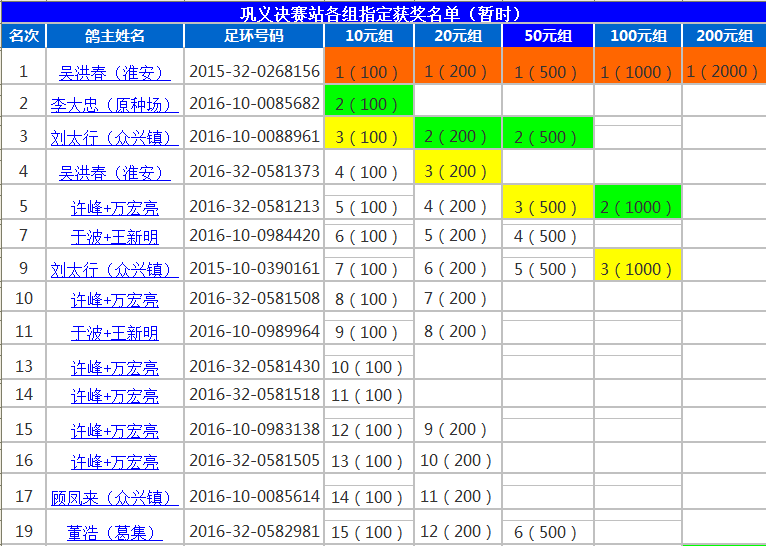Select the 名次 column header
This screenshot has height=546, width=766.
tap(23, 36)
